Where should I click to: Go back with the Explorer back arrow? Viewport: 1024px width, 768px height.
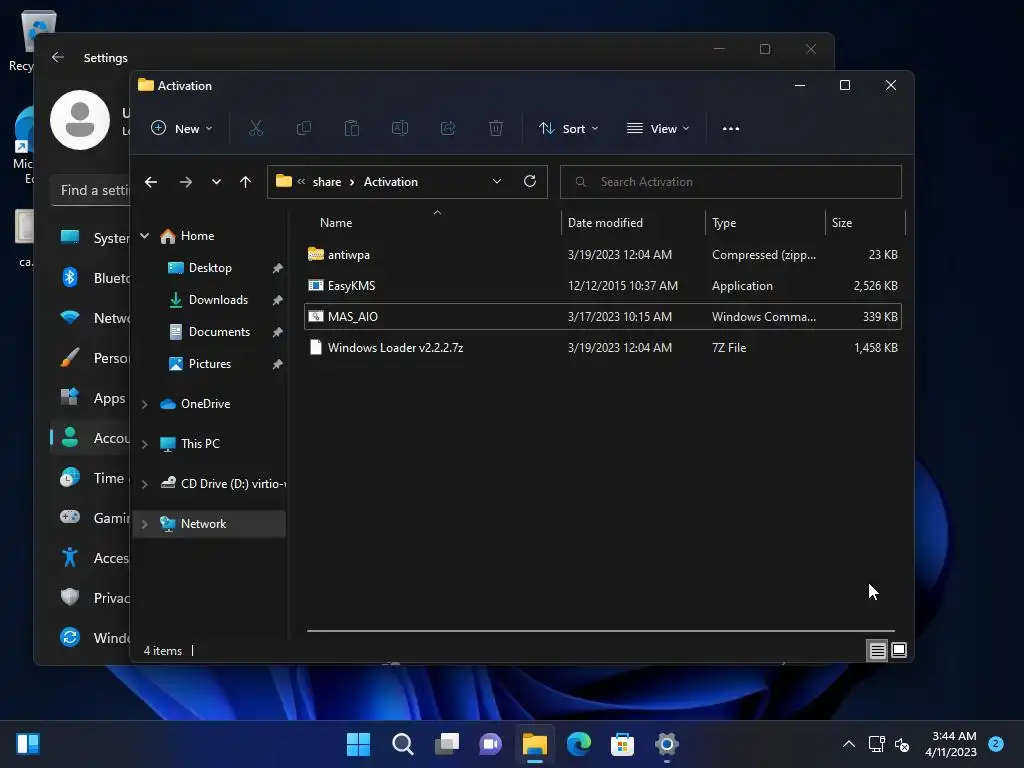(x=151, y=182)
